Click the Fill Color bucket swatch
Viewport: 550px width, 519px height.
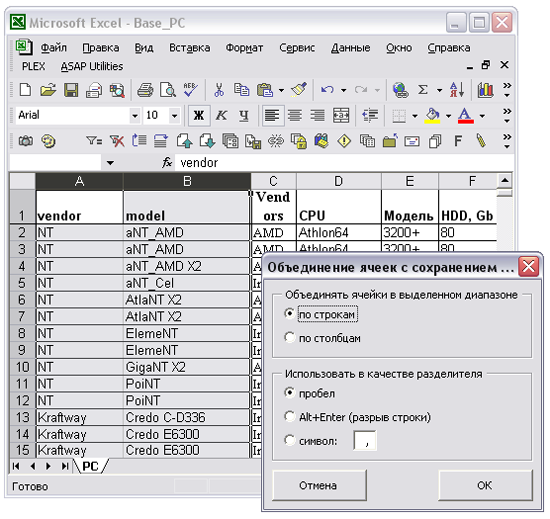click(432, 115)
